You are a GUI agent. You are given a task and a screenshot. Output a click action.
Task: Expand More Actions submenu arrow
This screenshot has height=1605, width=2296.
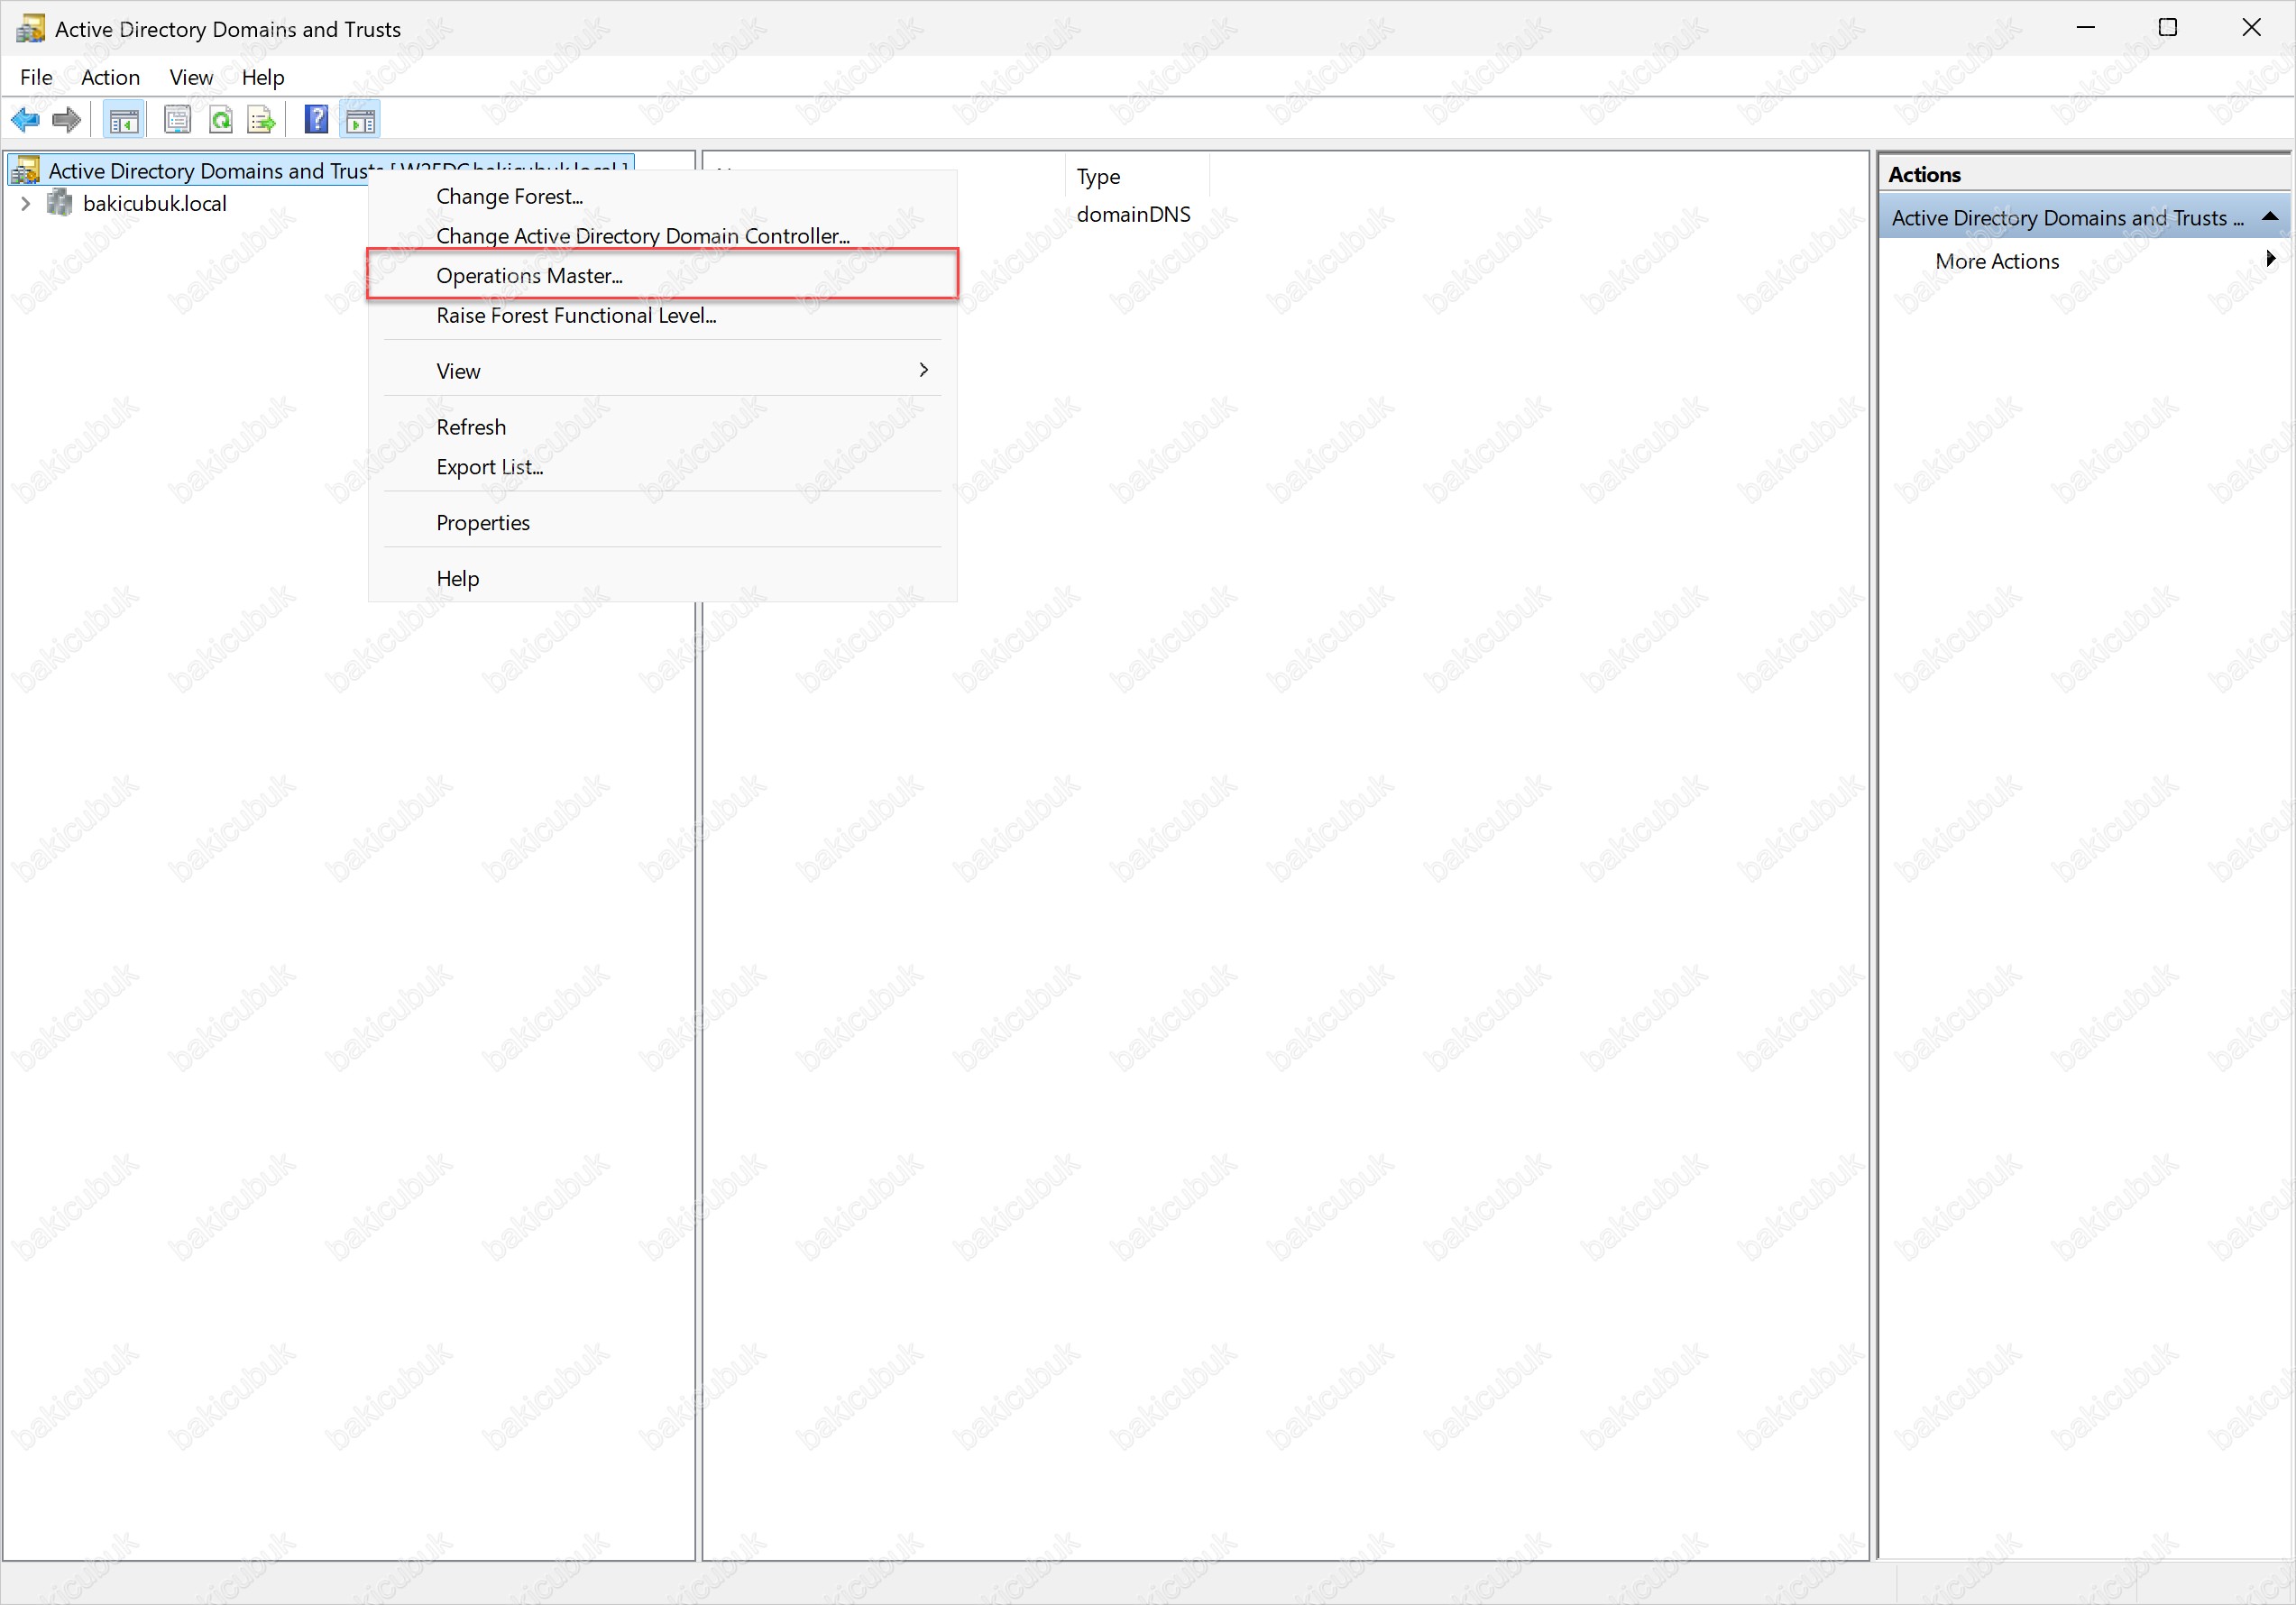(2270, 259)
